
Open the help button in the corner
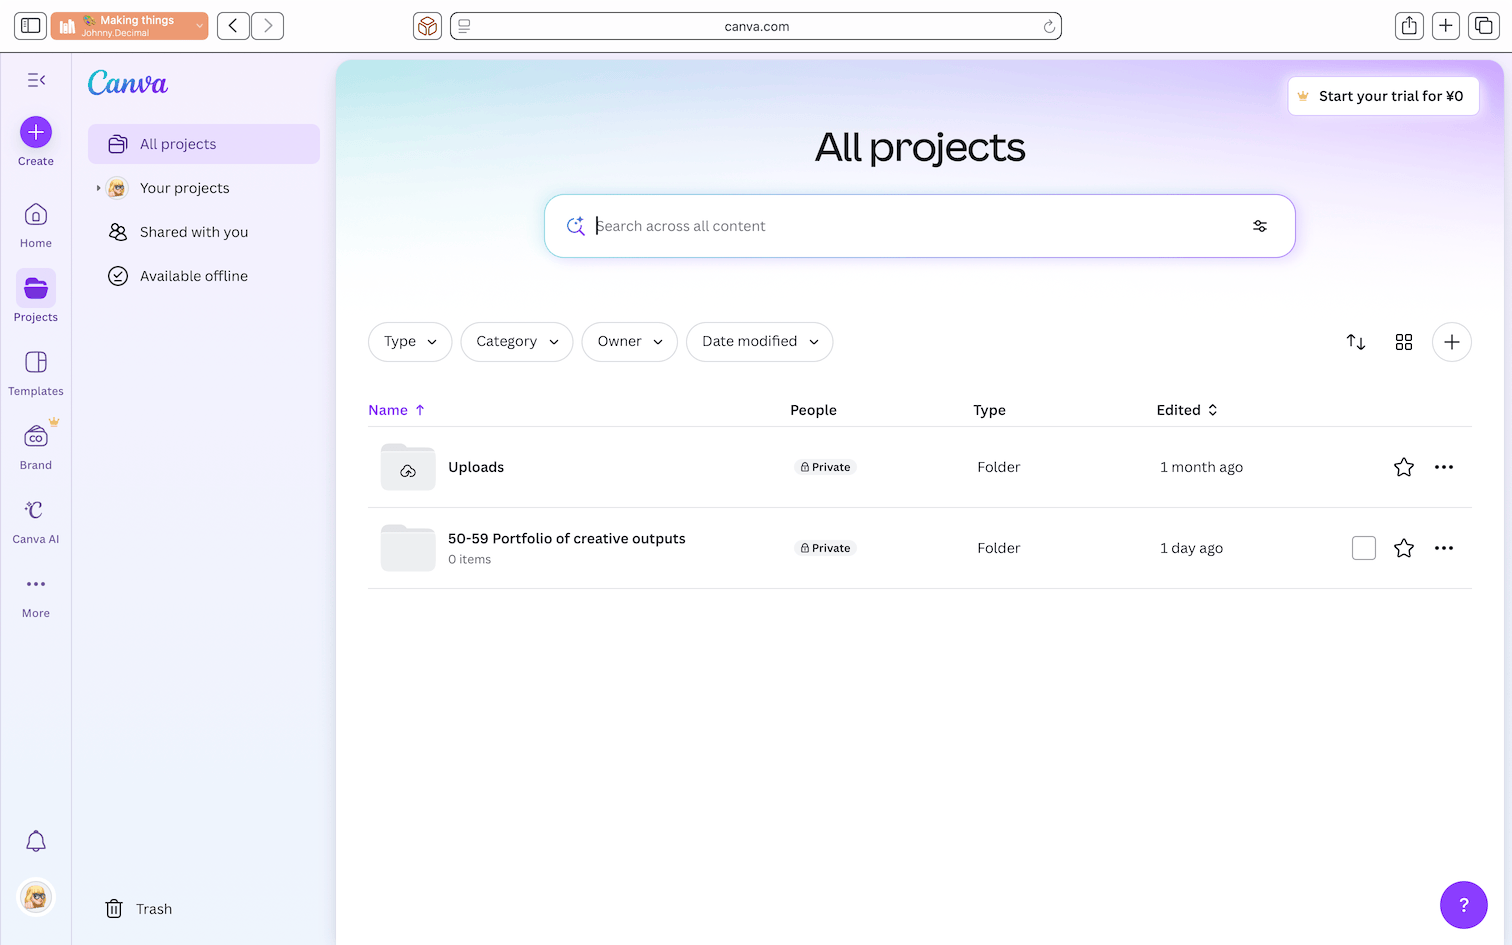click(1464, 905)
